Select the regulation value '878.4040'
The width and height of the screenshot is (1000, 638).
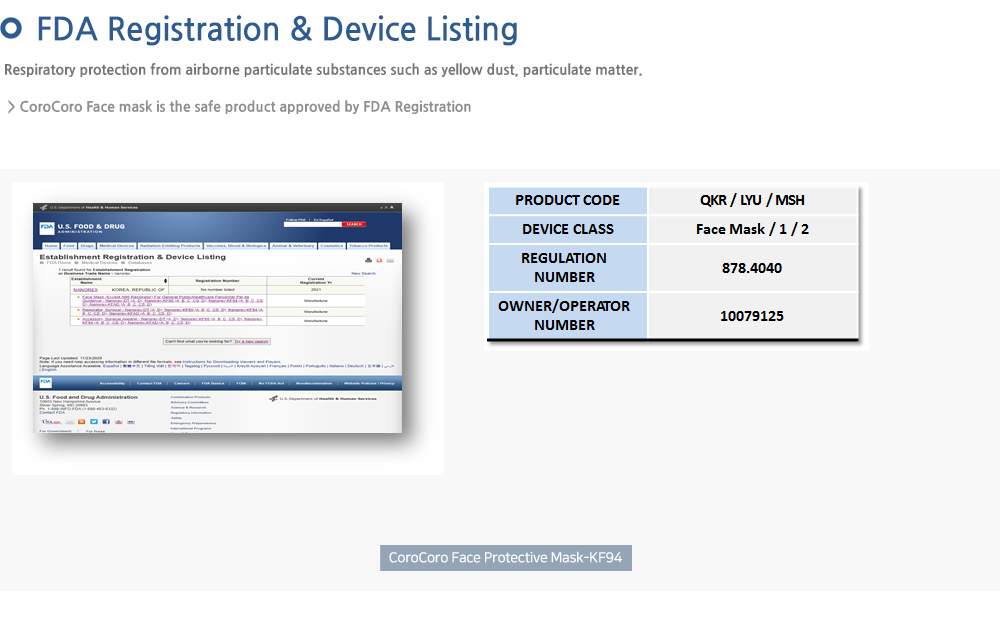click(x=753, y=268)
